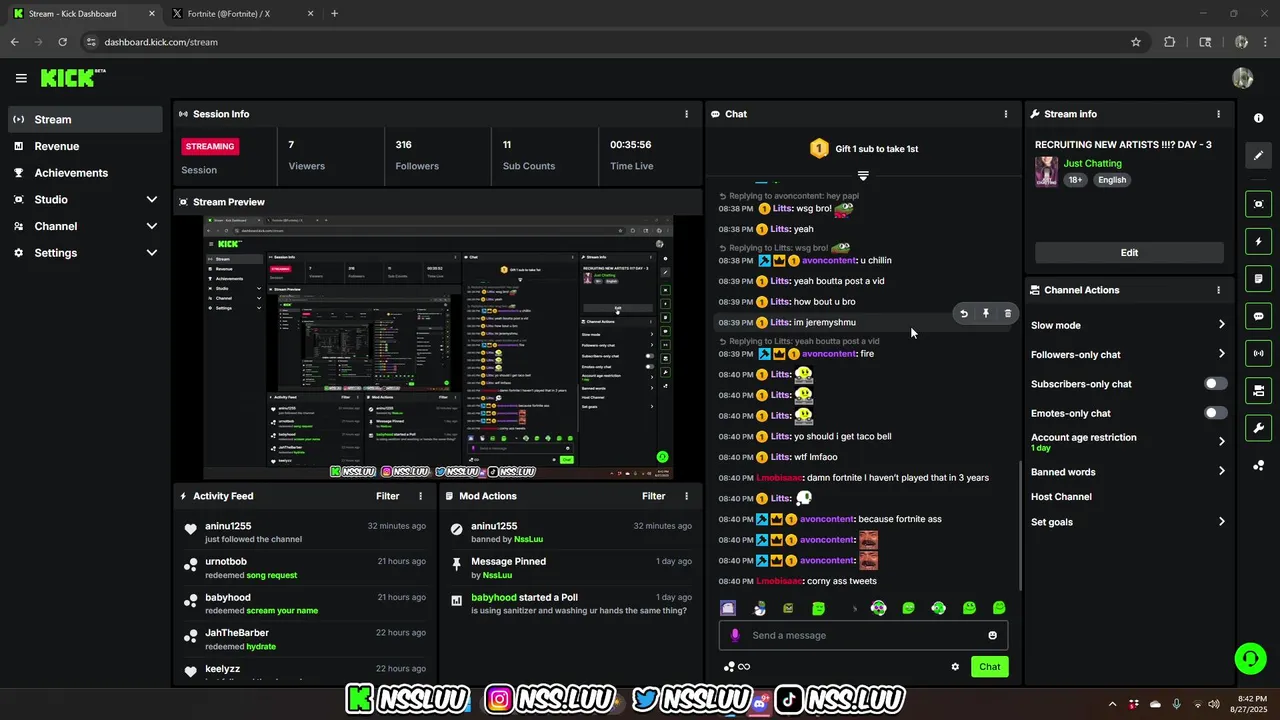The width and height of the screenshot is (1280, 720).
Task: Toggle the broadcast signal widget icon in sidebar
Action: tap(1258, 353)
